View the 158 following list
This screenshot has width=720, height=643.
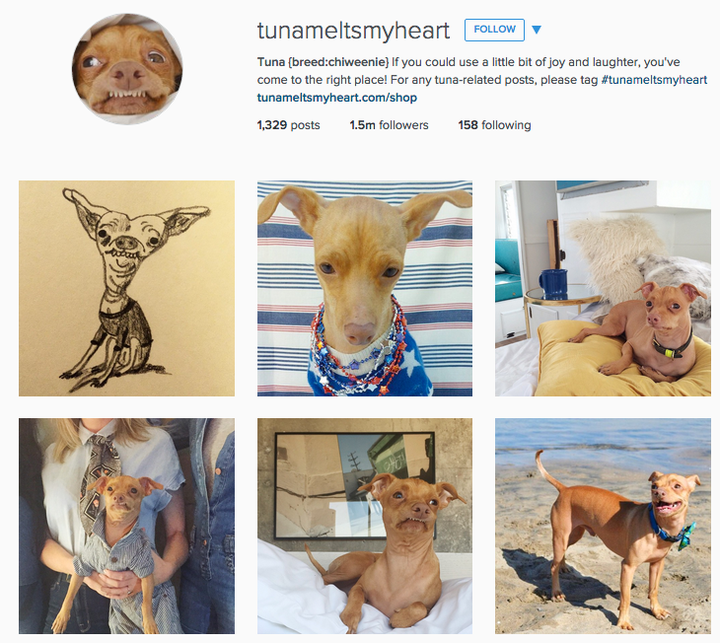point(495,125)
